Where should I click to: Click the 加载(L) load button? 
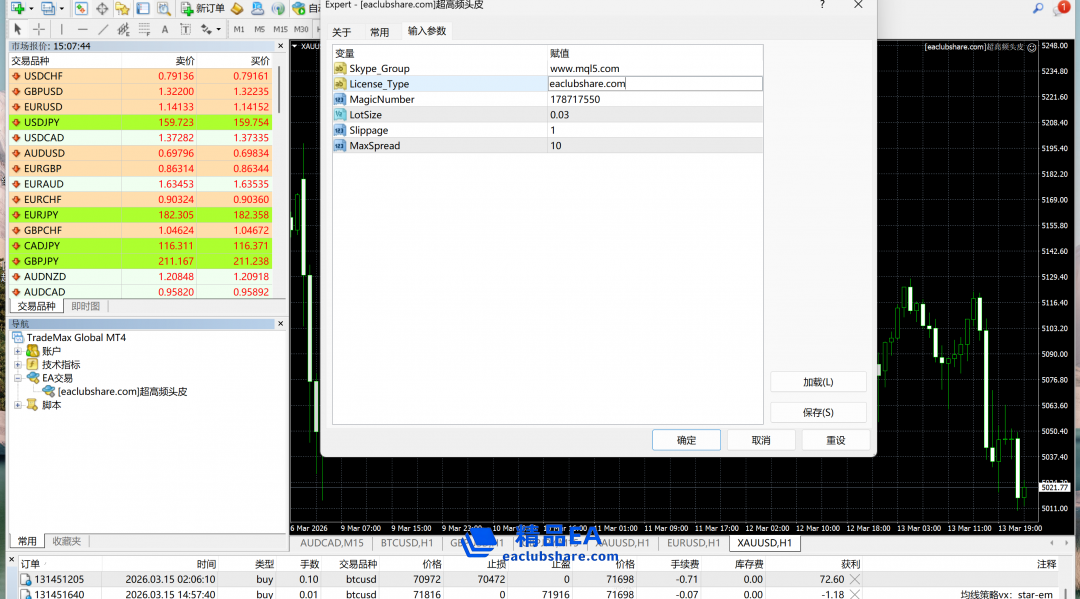818,382
